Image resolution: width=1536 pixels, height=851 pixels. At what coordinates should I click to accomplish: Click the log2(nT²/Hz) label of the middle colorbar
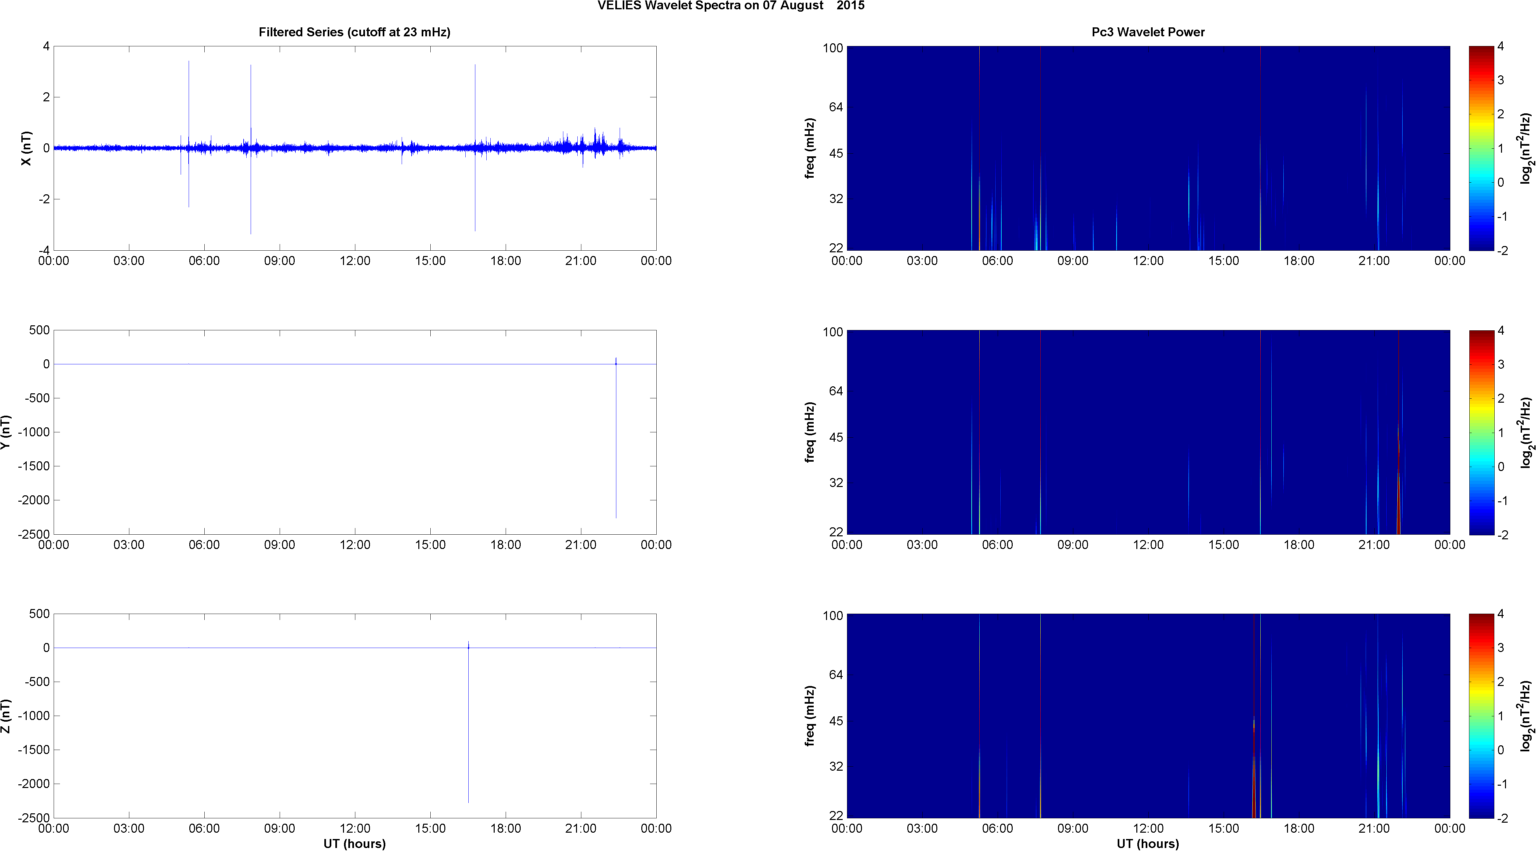click(1526, 432)
